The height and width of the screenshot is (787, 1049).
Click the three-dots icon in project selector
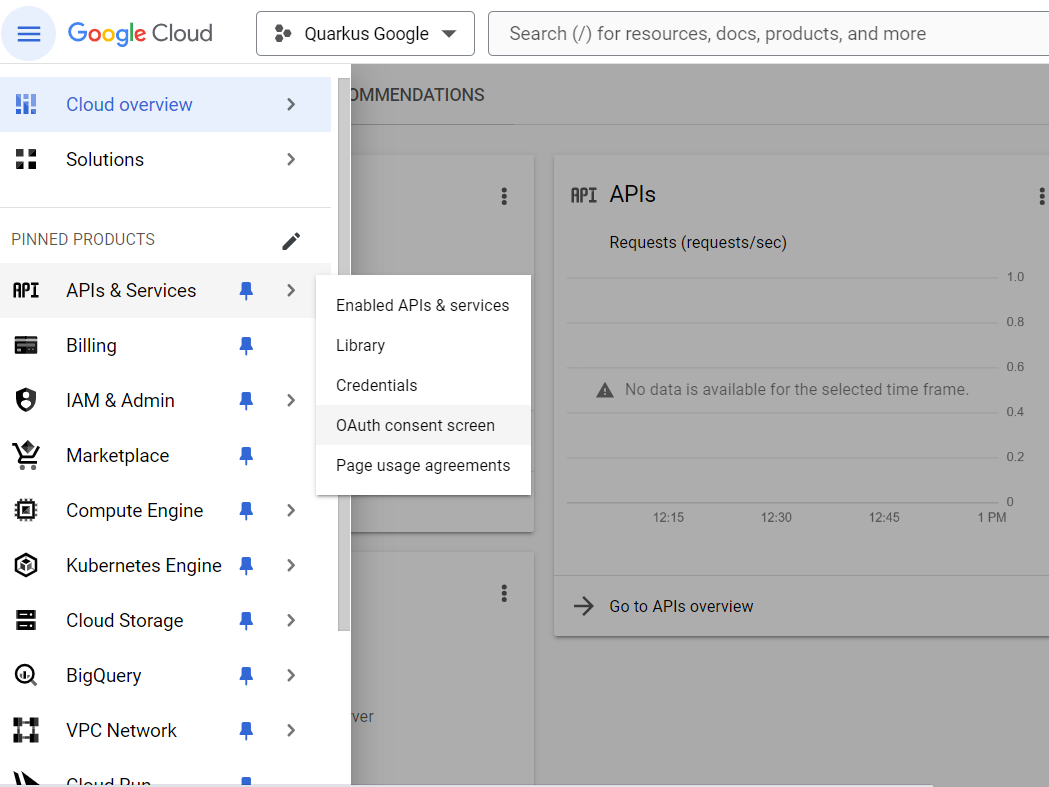[x=284, y=33]
